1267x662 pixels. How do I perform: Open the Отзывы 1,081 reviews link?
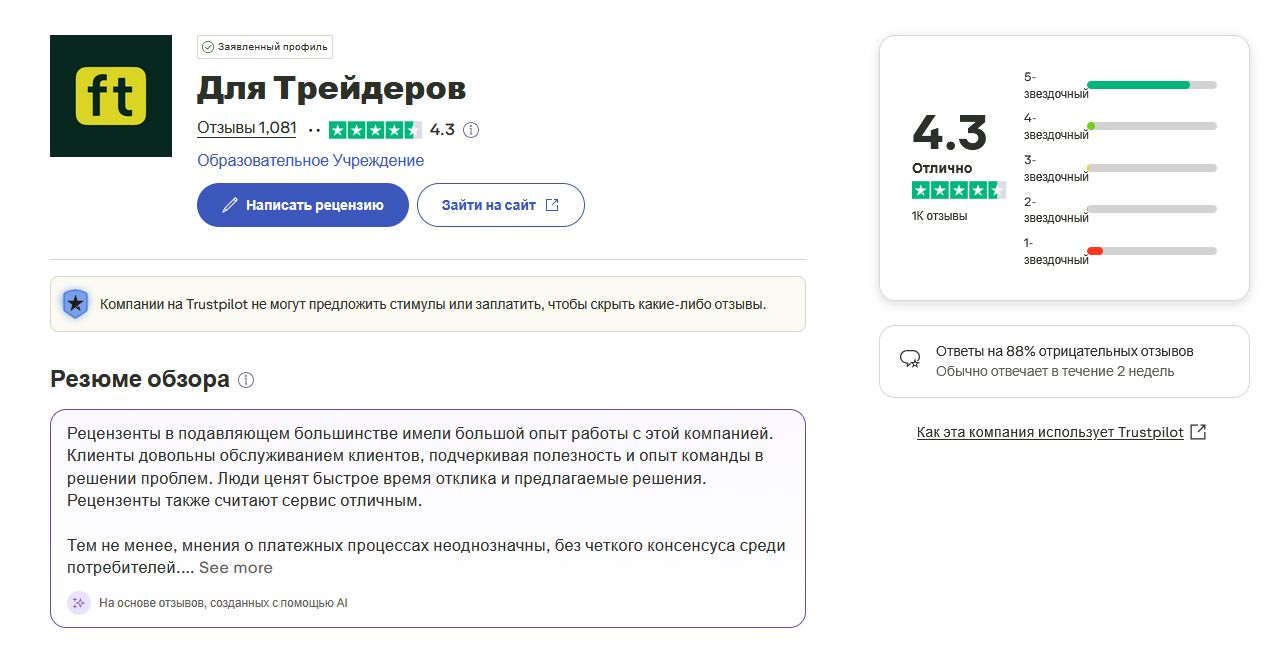pyautogui.click(x=247, y=128)
